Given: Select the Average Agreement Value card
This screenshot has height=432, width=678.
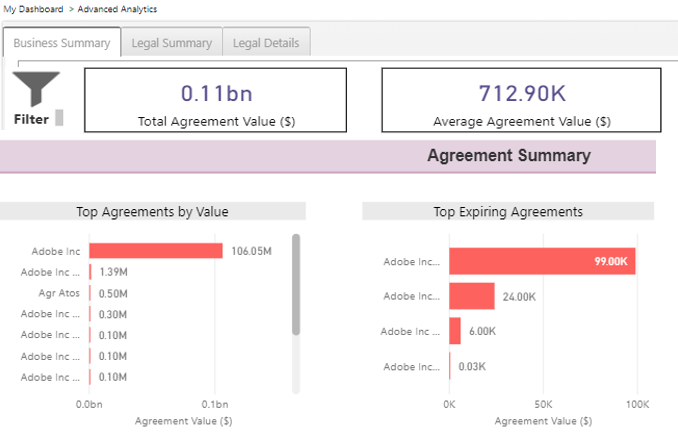Looking at the screenshot, I should click(x=521, y=100).
